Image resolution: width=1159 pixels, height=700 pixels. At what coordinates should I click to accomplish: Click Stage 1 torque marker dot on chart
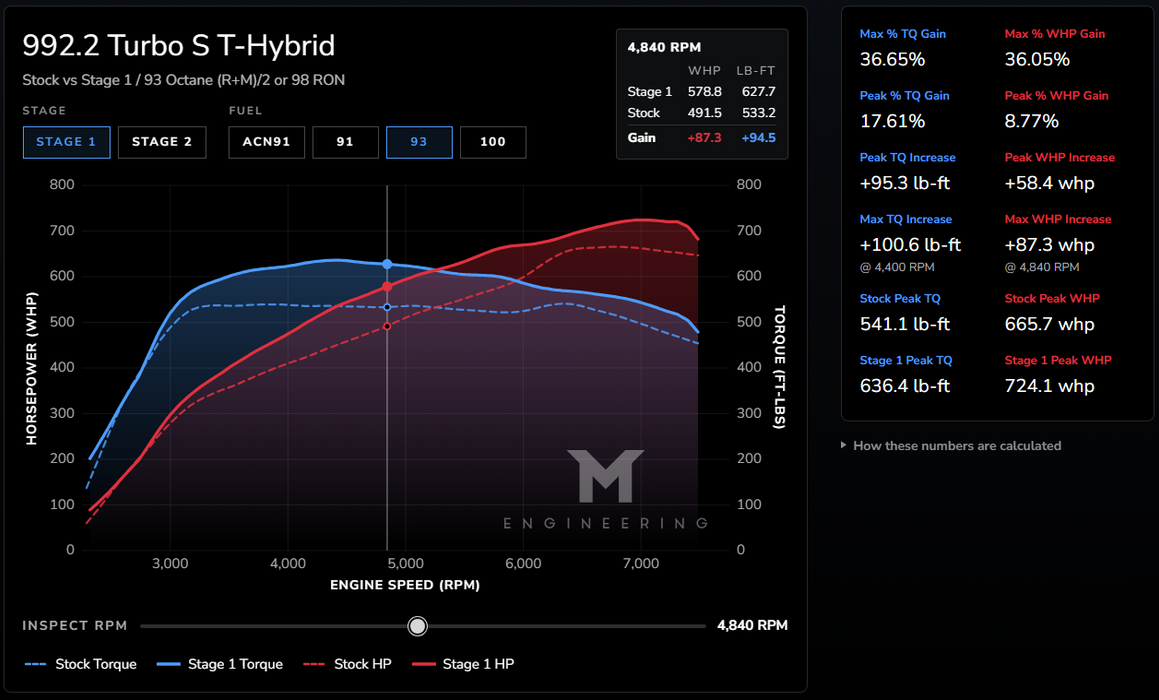[x=387, y=264]
